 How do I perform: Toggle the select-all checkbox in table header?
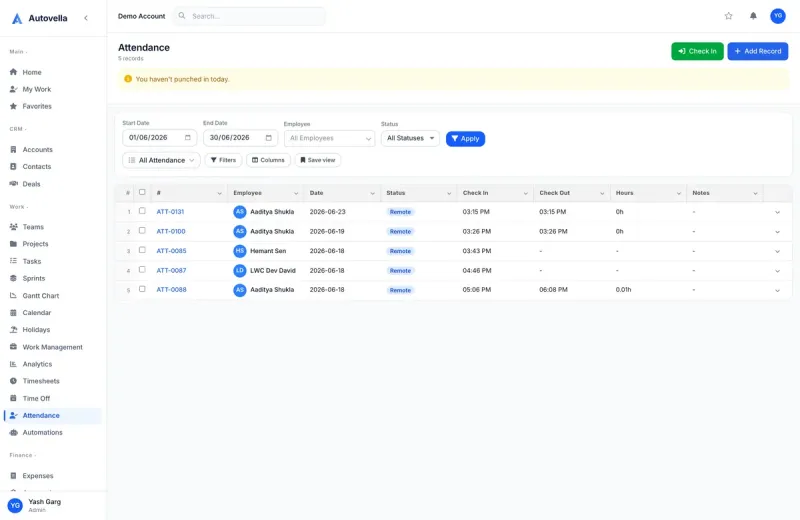(142, 192)
